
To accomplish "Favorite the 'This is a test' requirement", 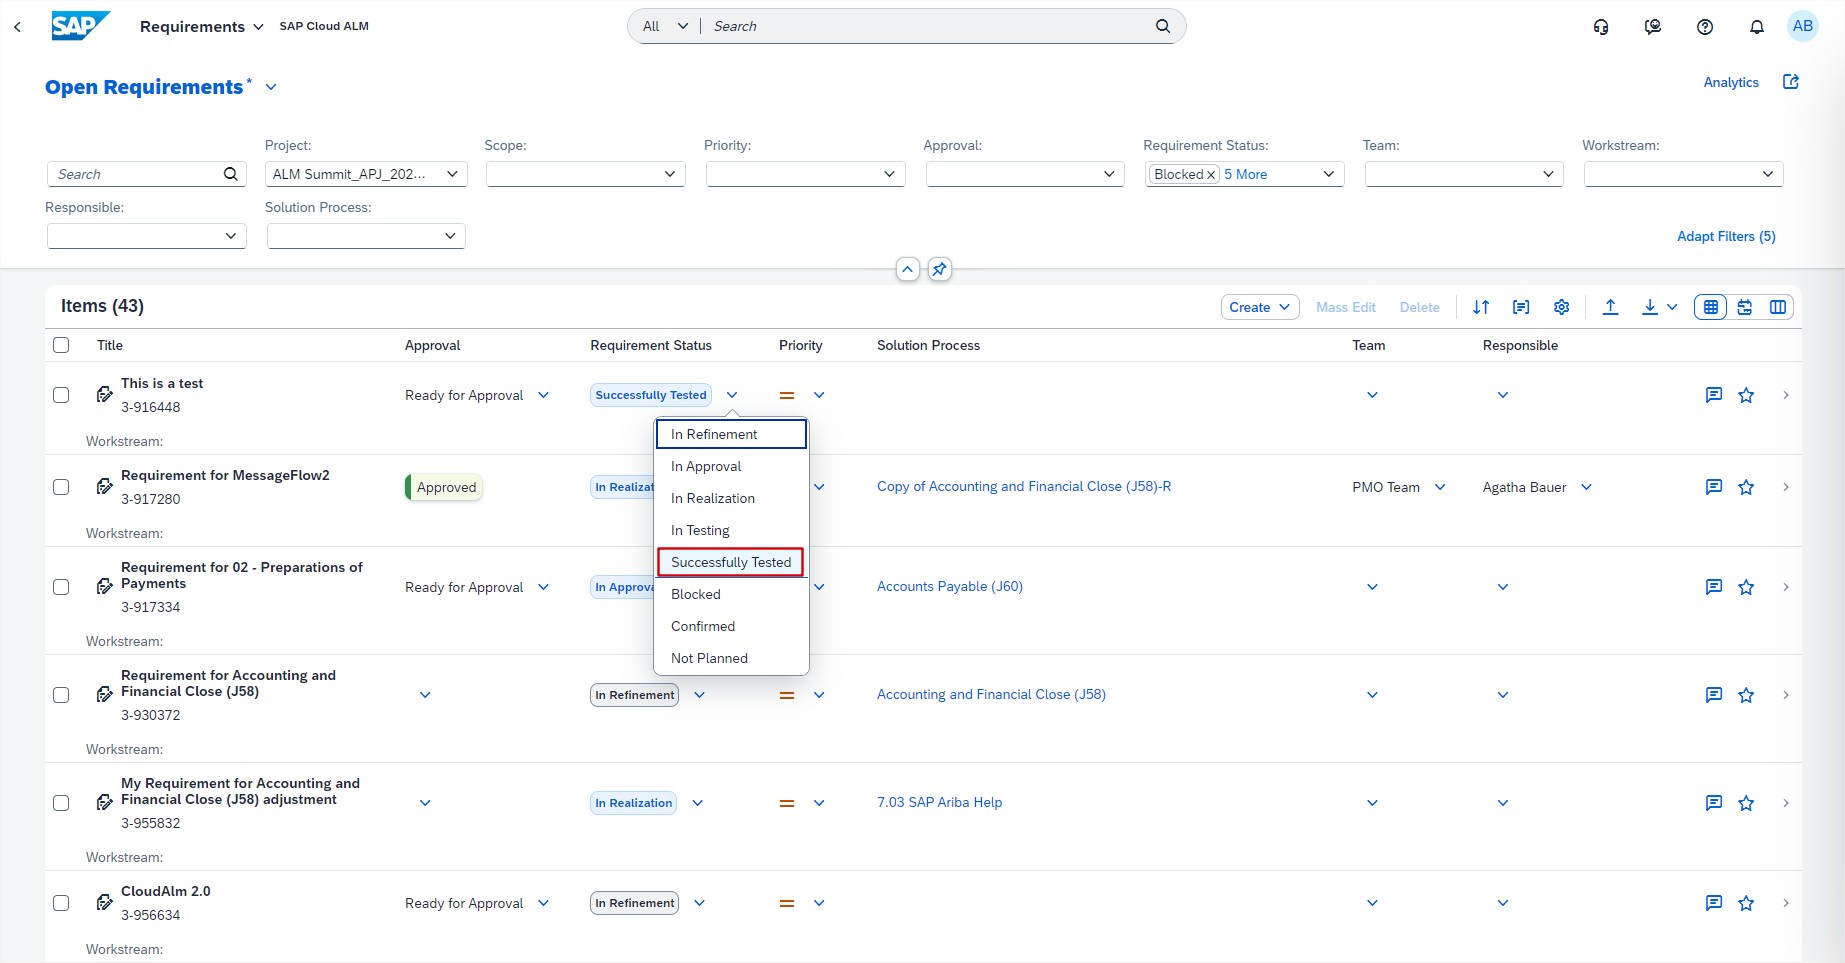I will 1746,395.
